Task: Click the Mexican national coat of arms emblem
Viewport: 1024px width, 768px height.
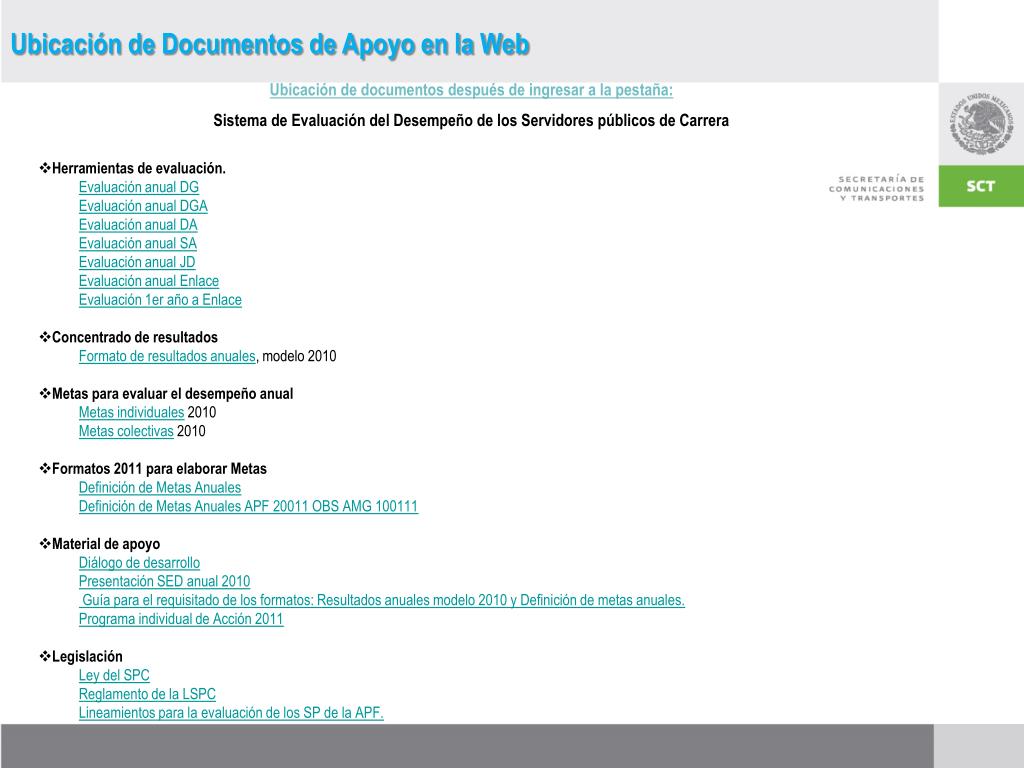Action: click(x=981, y=123)
